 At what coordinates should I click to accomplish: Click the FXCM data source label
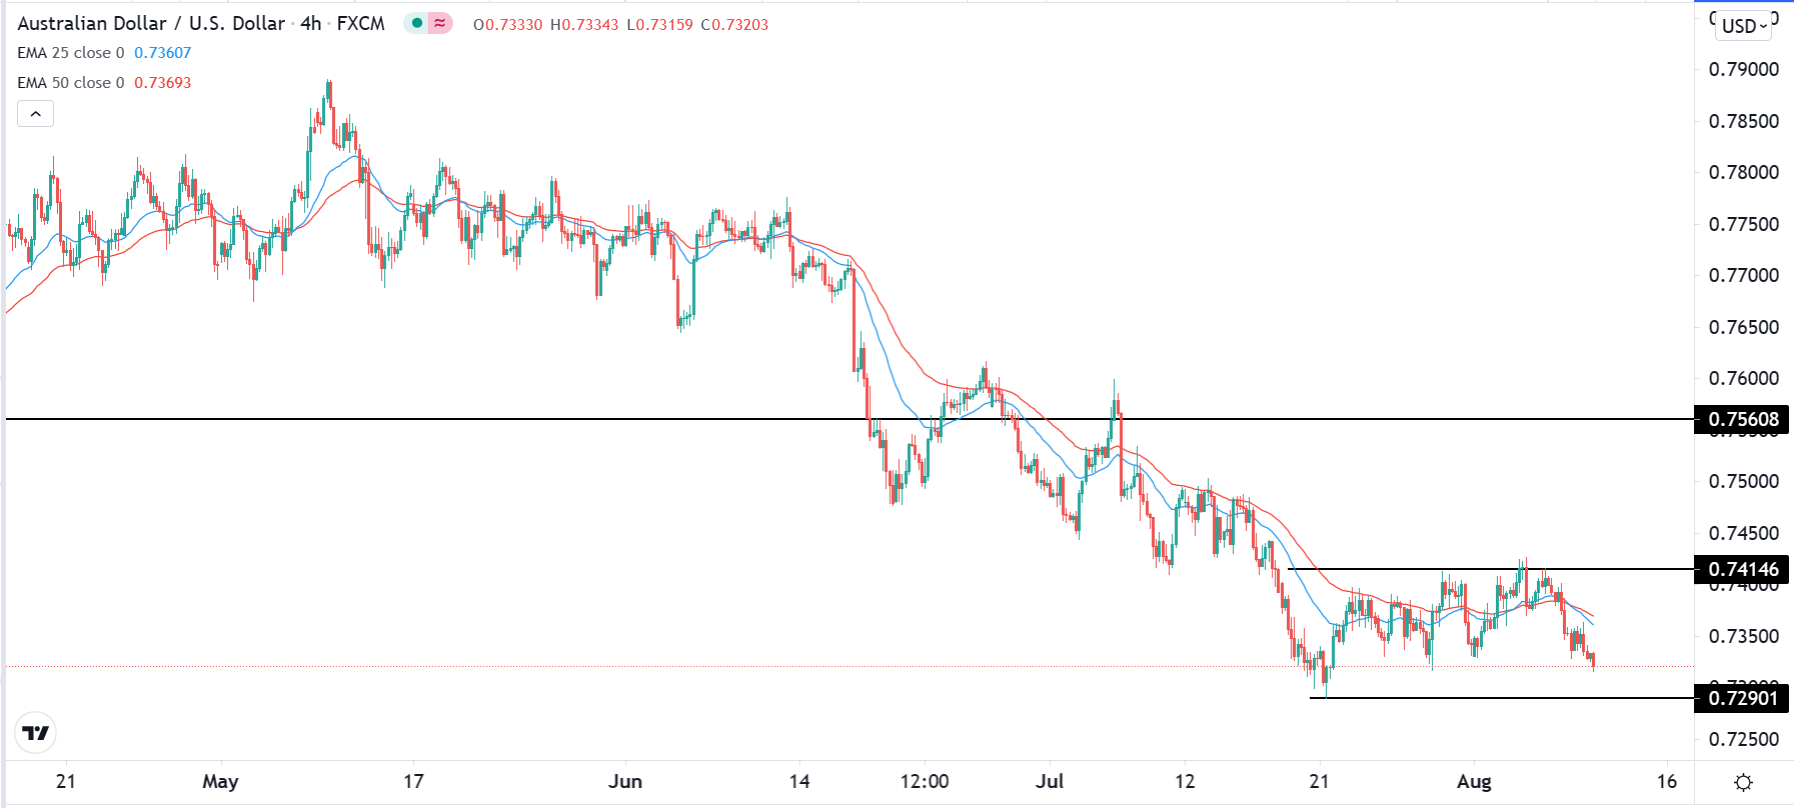(360, 23)
